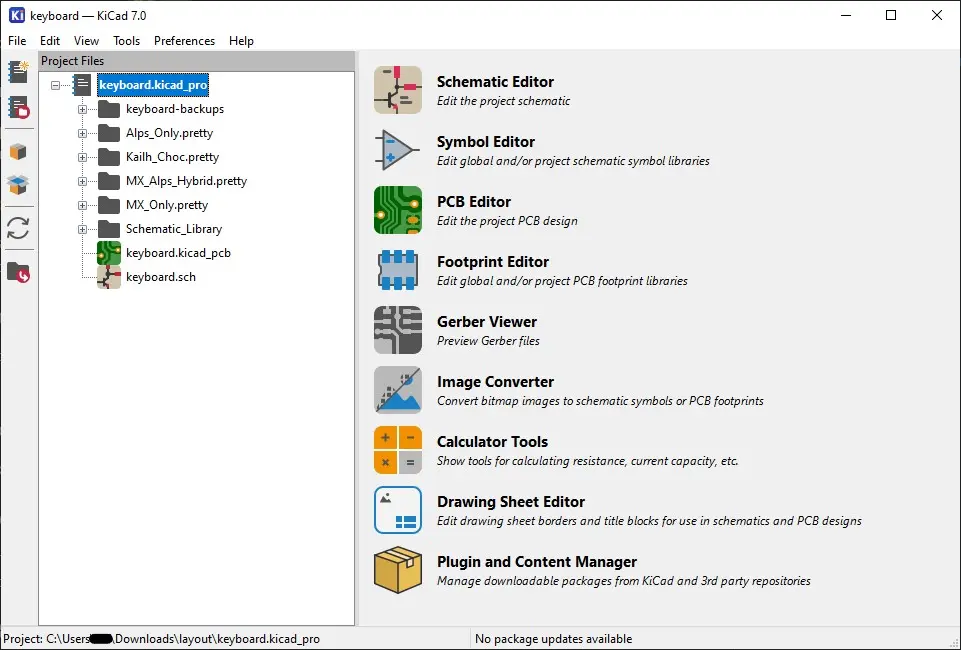The width and height of the screenshot is (961, 650).
Task: Expand the MX_Only.pretty folder
Action: pos(82,205)
